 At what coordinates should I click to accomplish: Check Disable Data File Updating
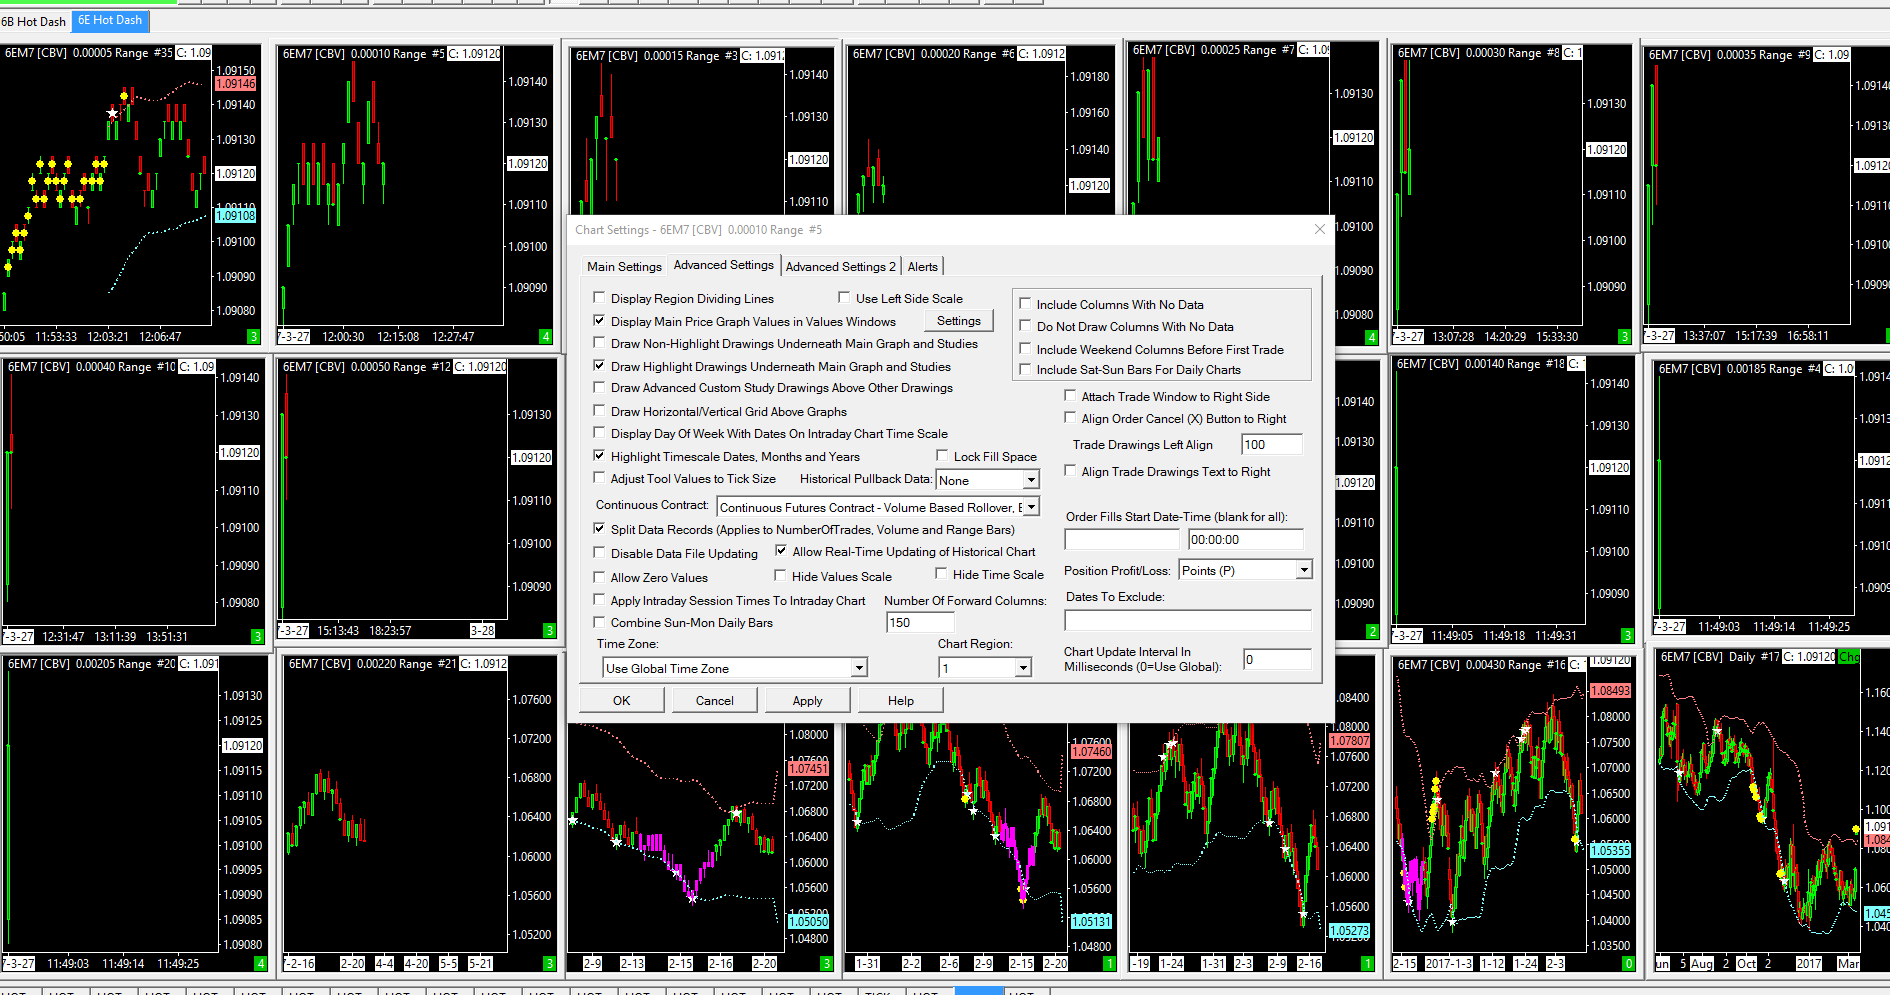[x=599, y=553]
